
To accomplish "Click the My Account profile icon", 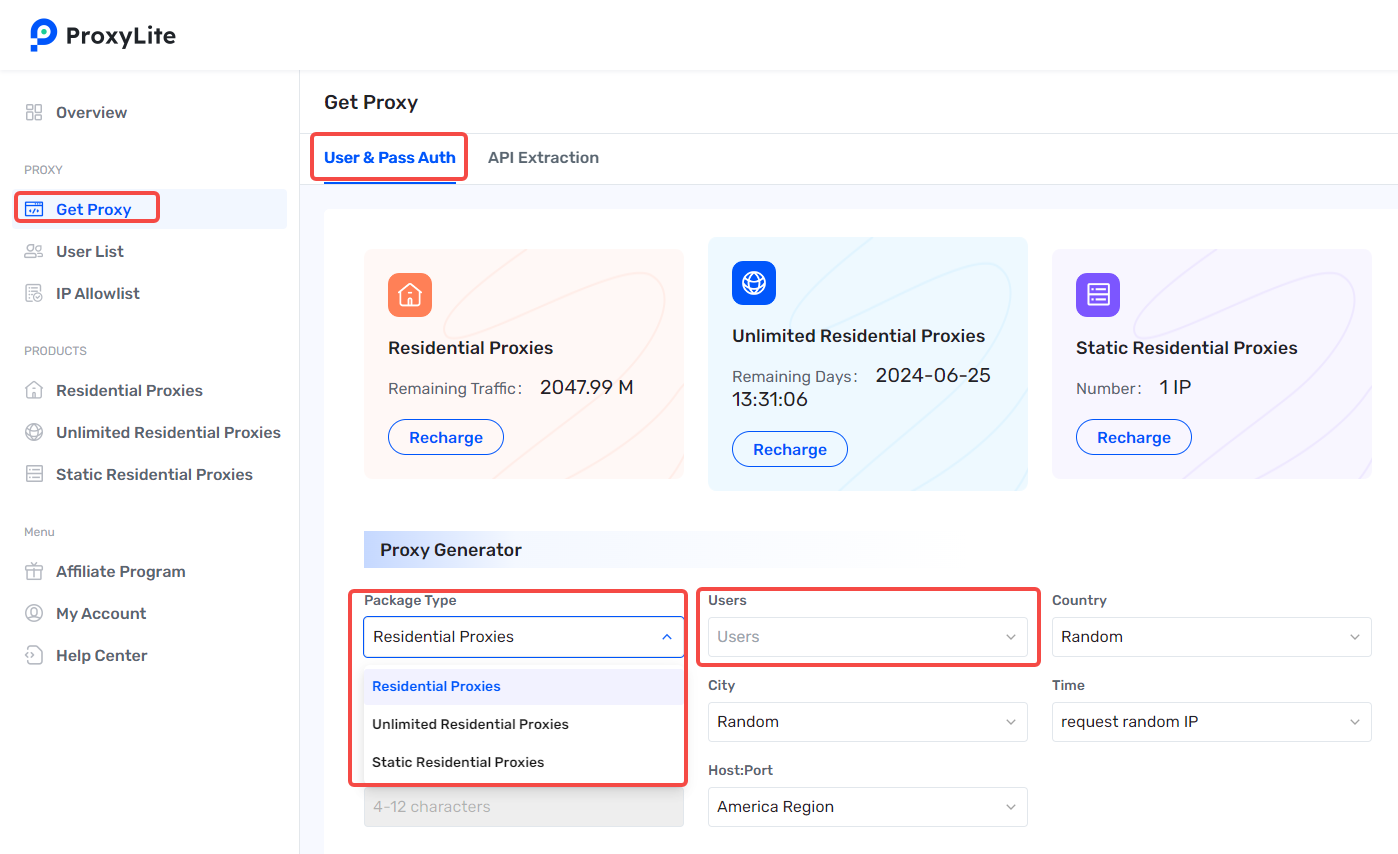I will pyautogui.click(x=34, y=613).
